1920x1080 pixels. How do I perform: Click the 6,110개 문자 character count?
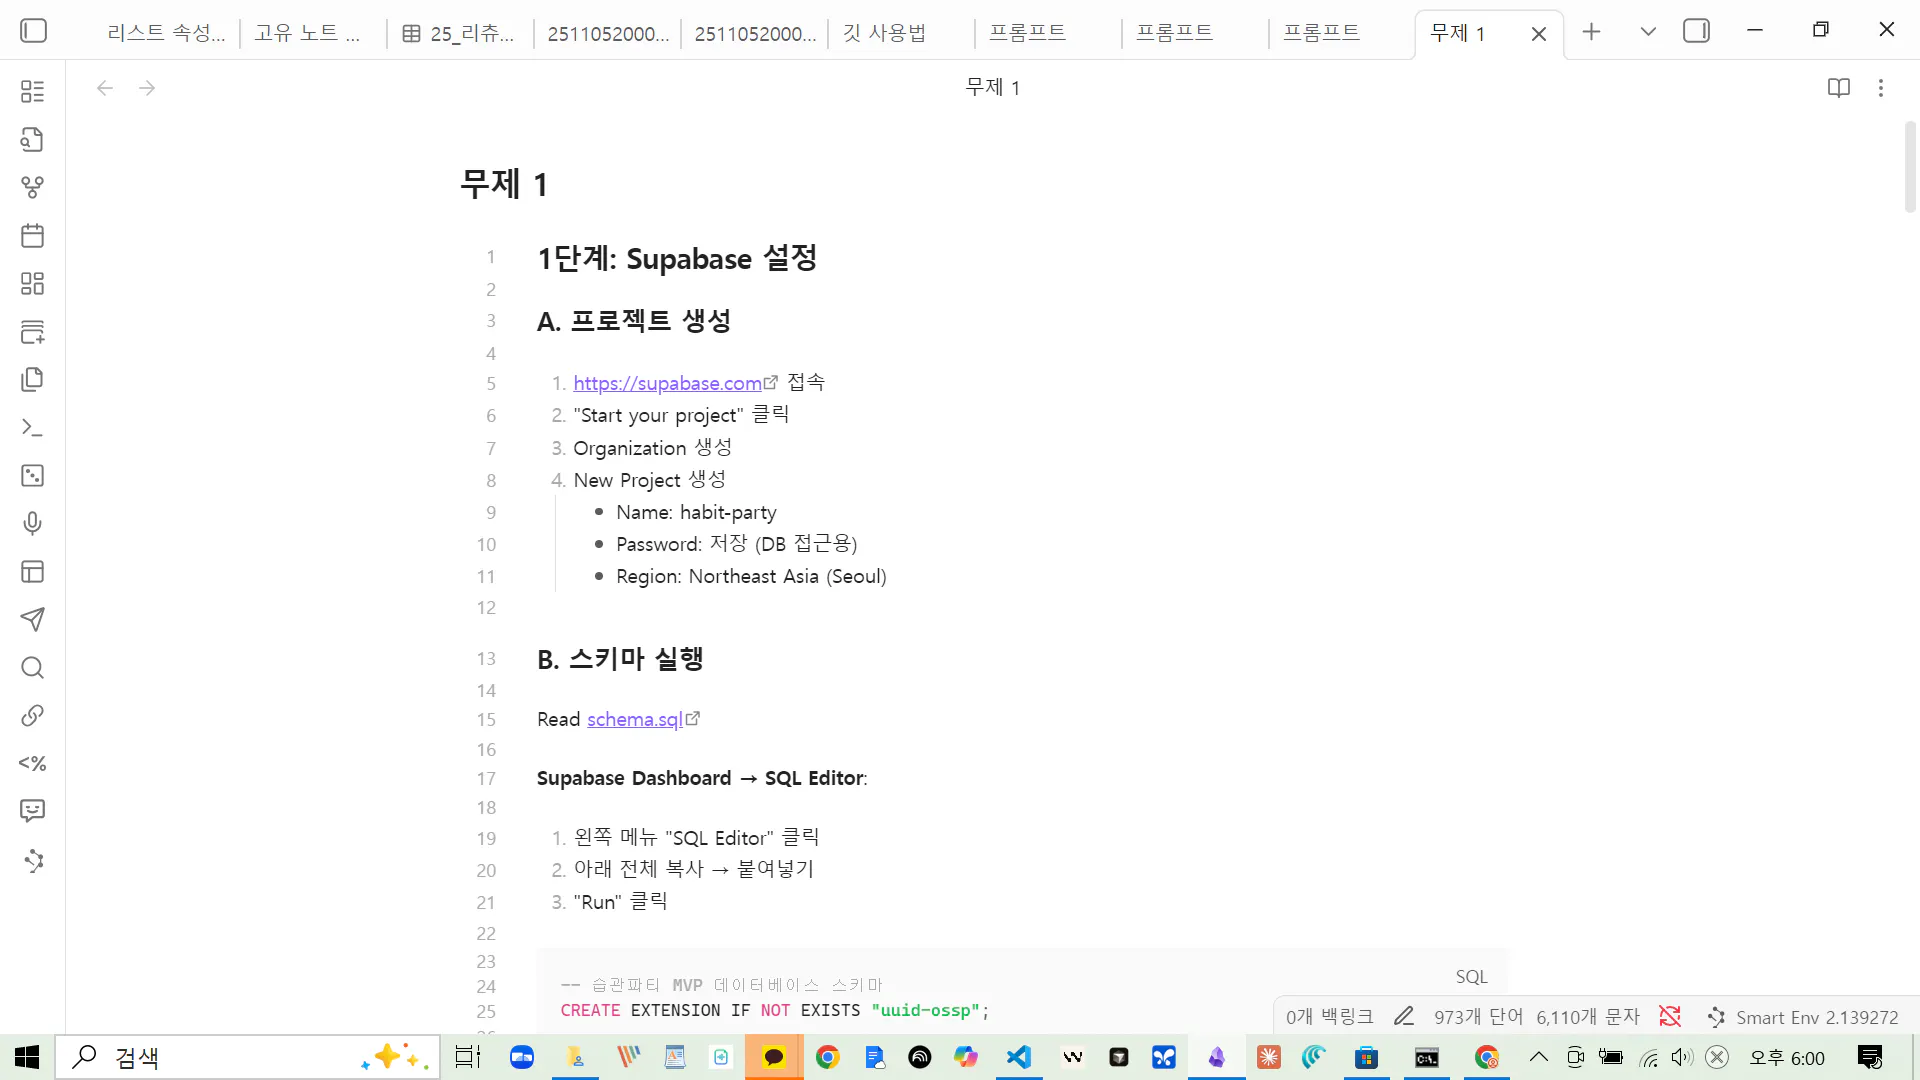click(1588, 1017)
